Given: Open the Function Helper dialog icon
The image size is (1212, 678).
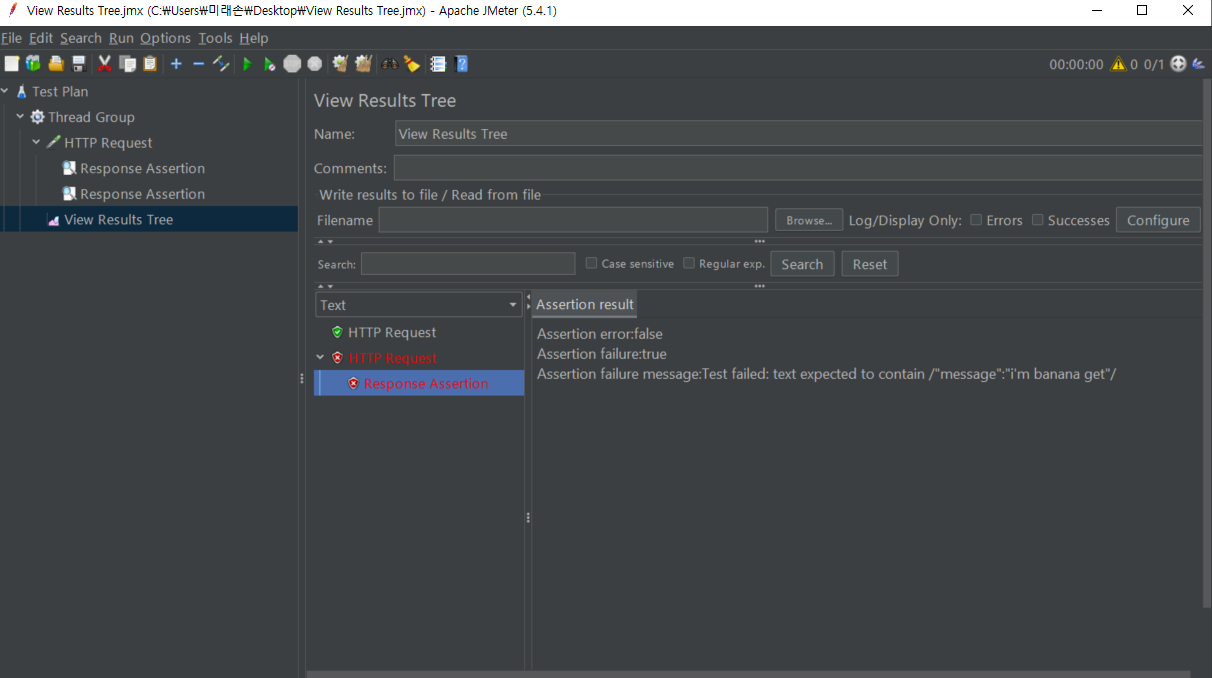Looking at the screenshot, I should 438,64.
